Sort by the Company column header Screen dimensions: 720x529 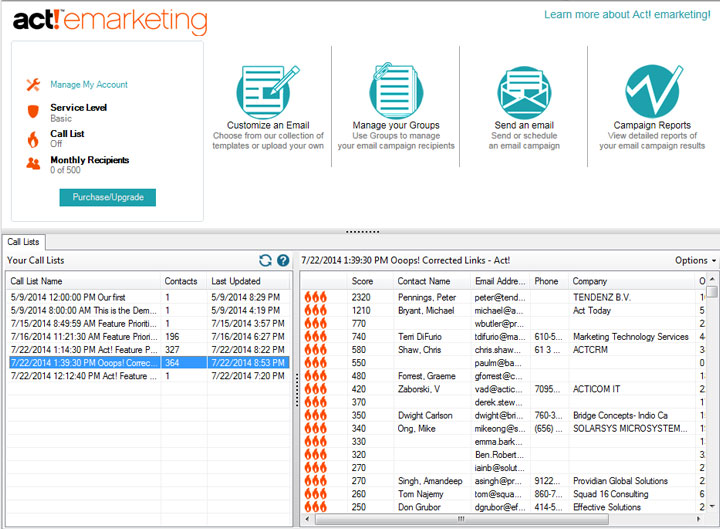point(632,281)
